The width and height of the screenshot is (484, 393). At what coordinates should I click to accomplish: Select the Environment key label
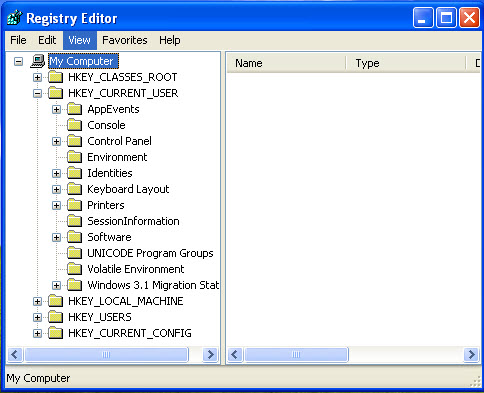click(117, 157)
